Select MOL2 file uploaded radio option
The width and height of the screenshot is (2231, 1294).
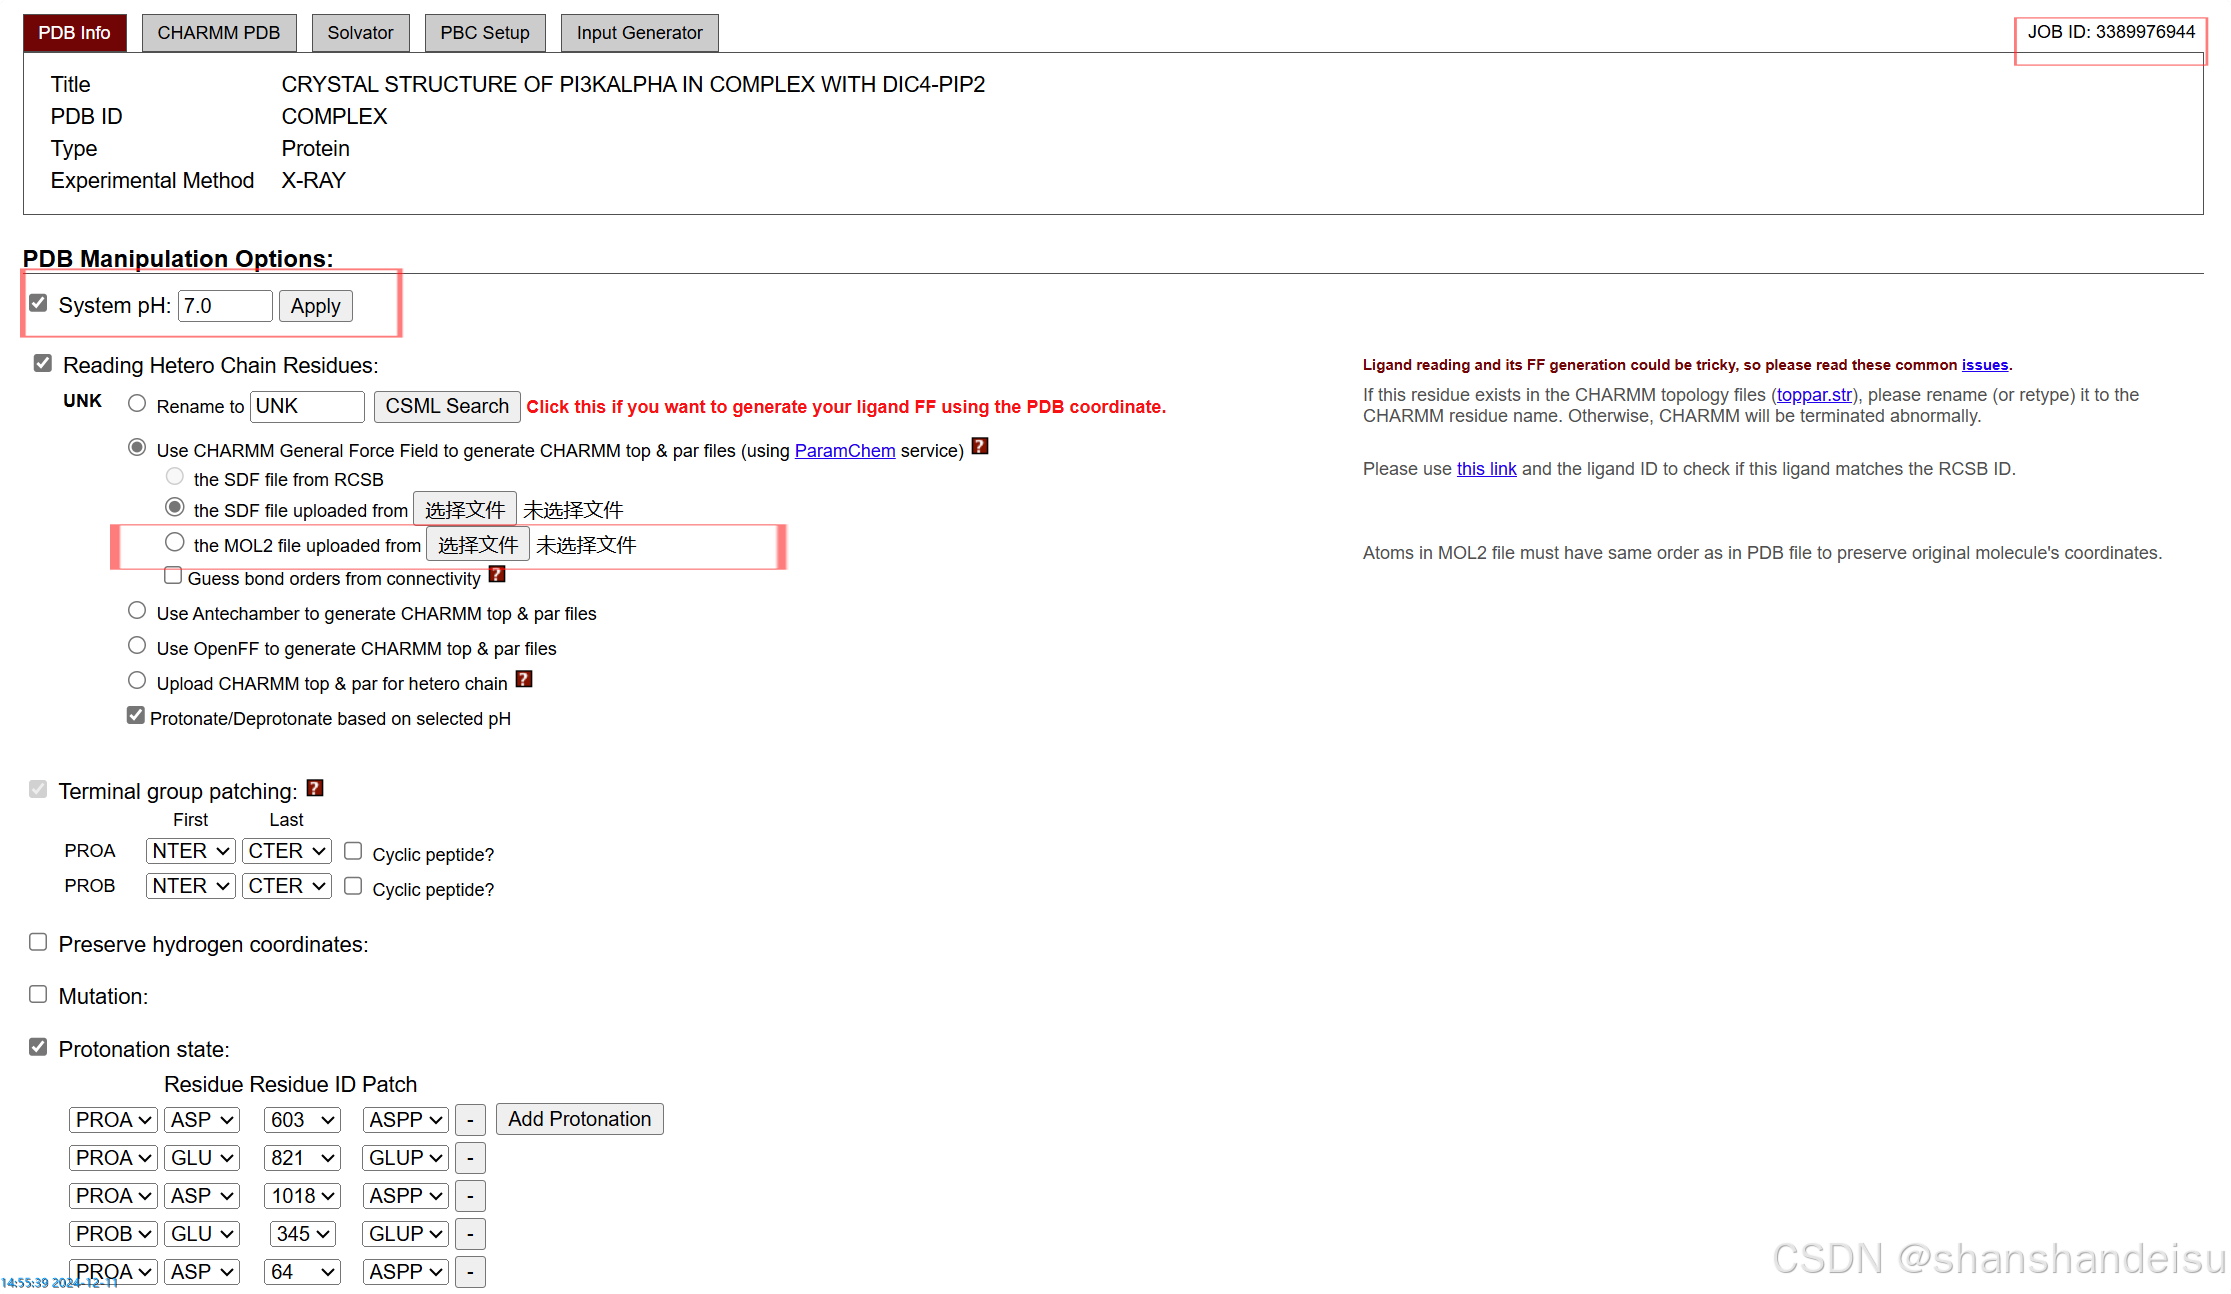[x=175, y=542]
